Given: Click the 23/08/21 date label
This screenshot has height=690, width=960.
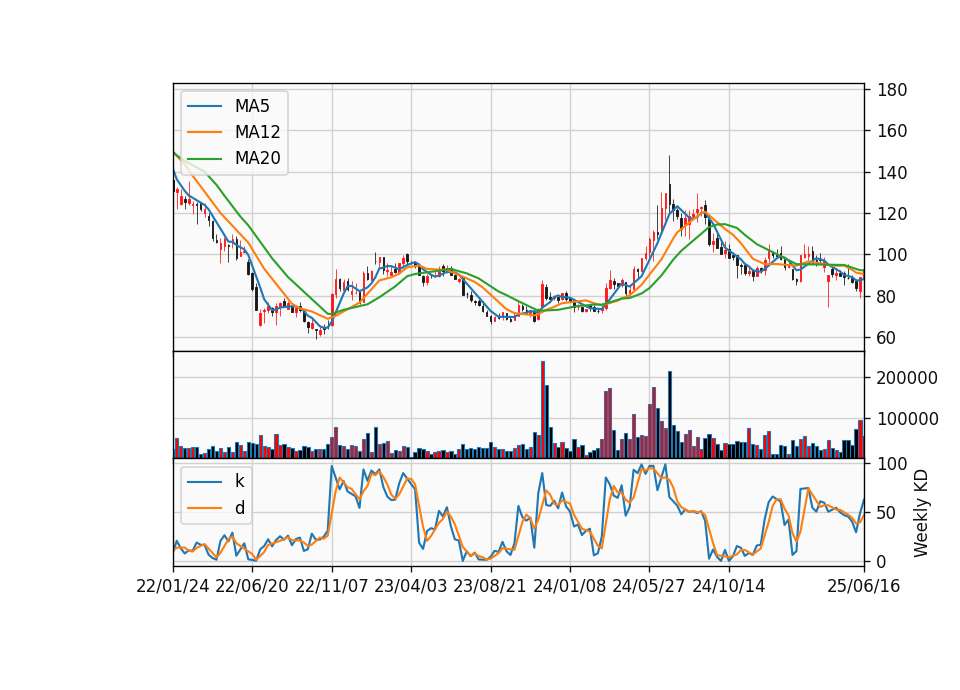Looking at the screenshot, I should pyautogui.click(x=490, y=586).
